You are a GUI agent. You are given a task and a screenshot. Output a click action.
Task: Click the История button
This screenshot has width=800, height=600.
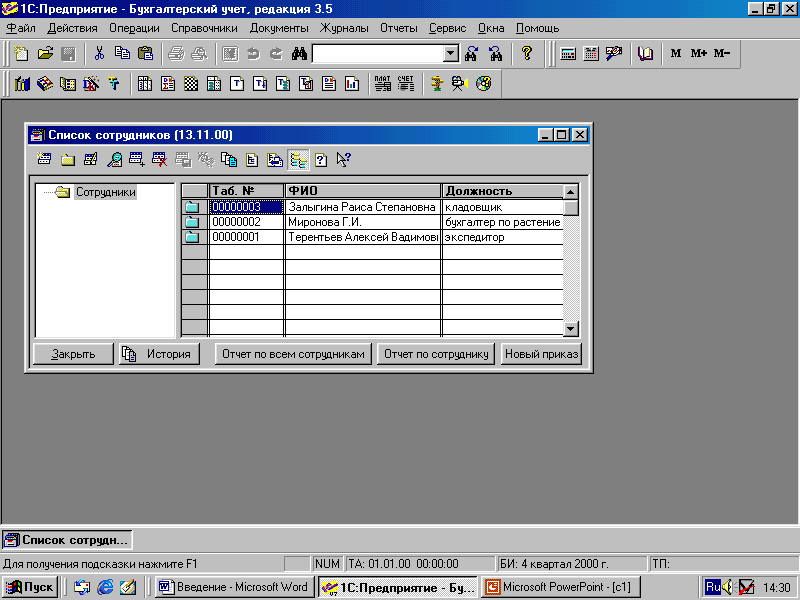pyautogui.click(x=159, y=354)
